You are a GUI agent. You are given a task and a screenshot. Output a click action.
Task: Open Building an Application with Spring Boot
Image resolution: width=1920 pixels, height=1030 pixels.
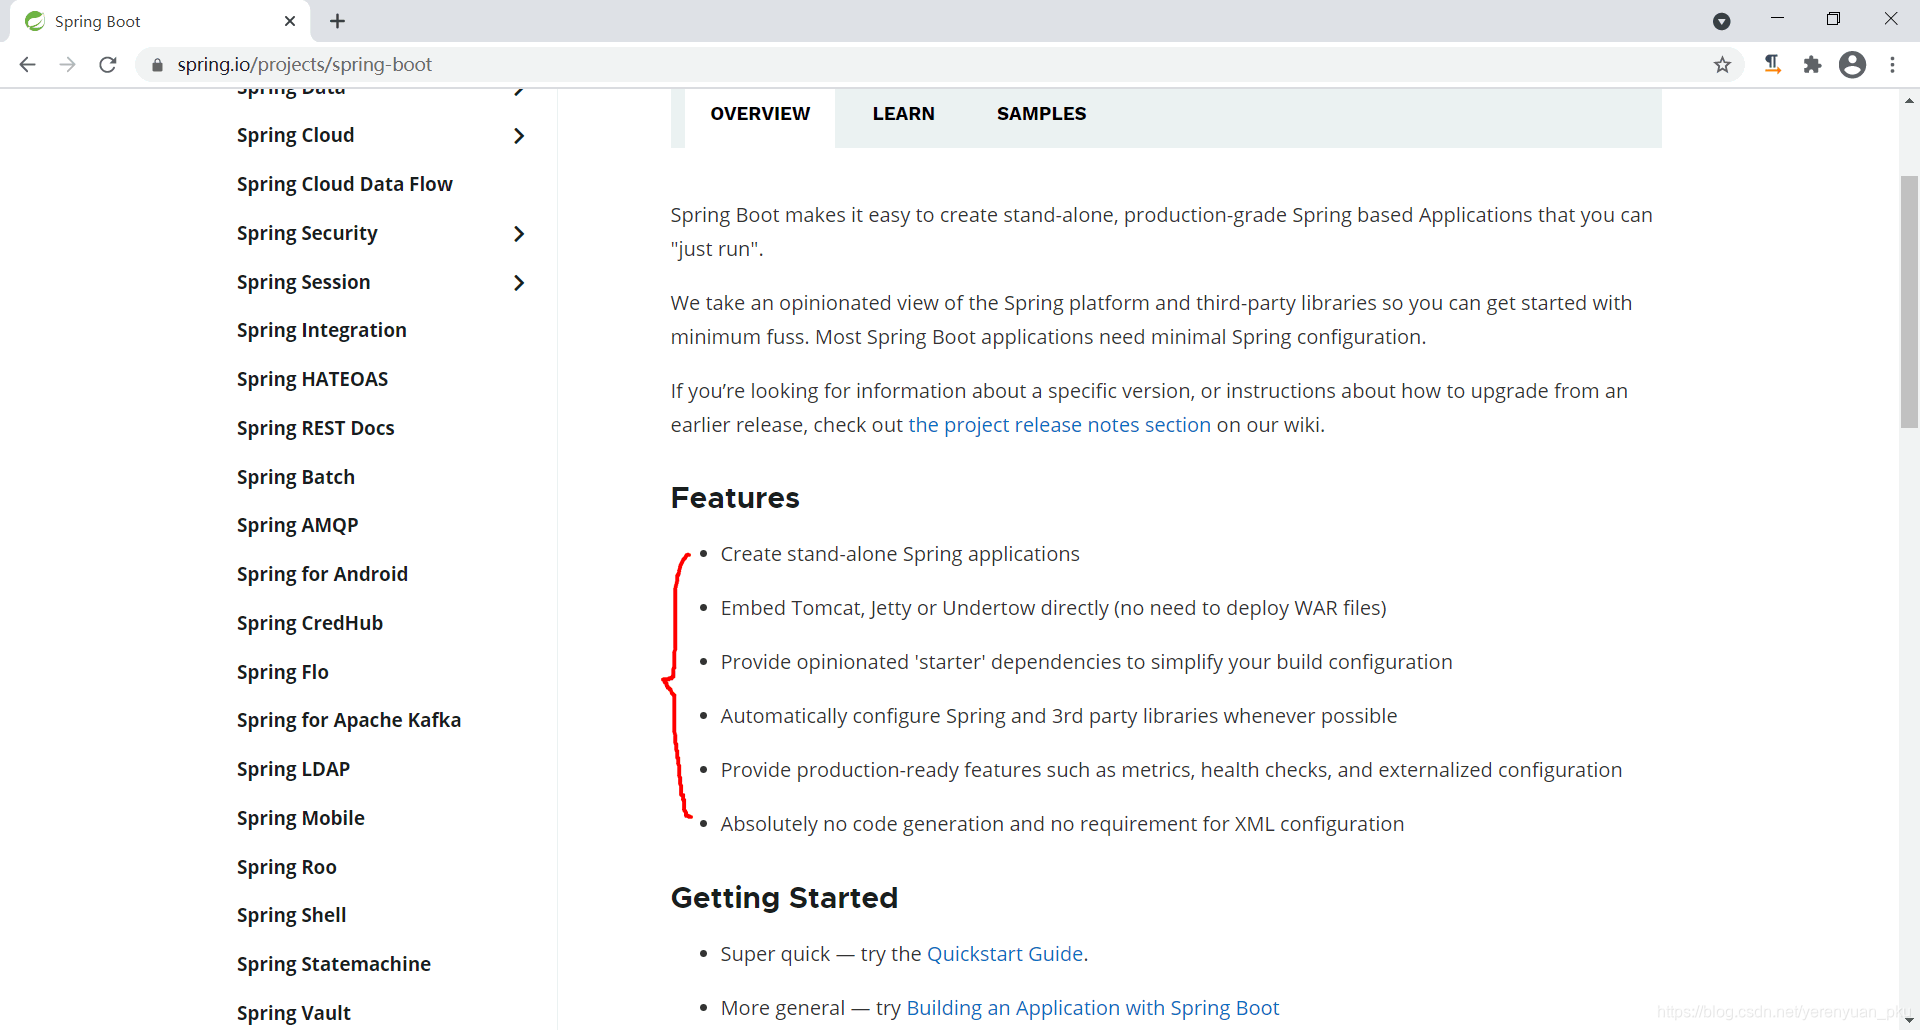[x=1092, y=1008]
